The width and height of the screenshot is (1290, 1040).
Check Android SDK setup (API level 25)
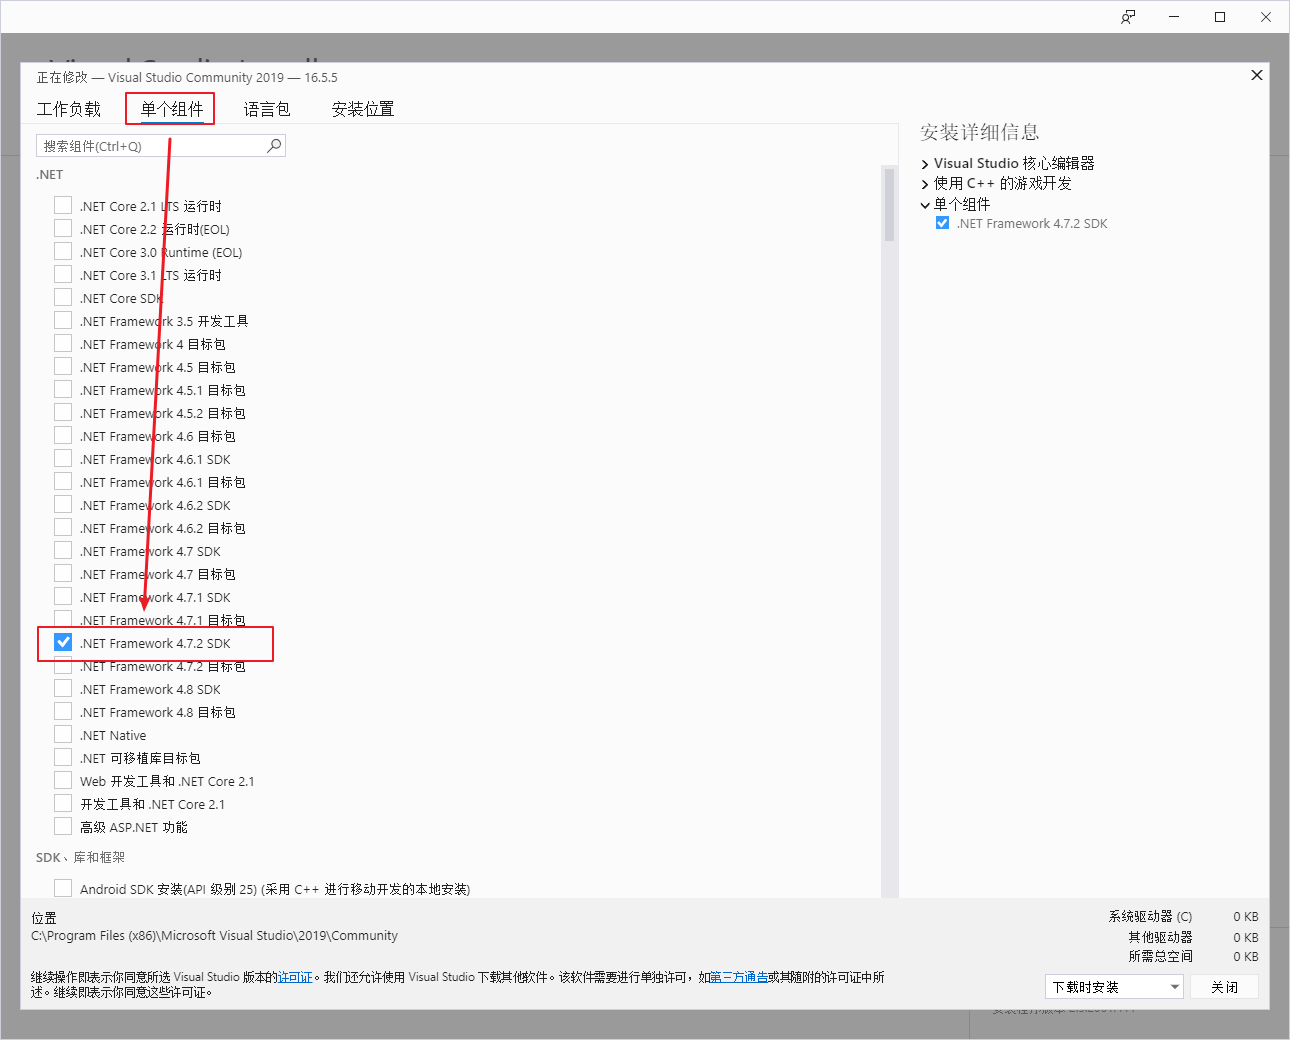(x=63, y=888)
